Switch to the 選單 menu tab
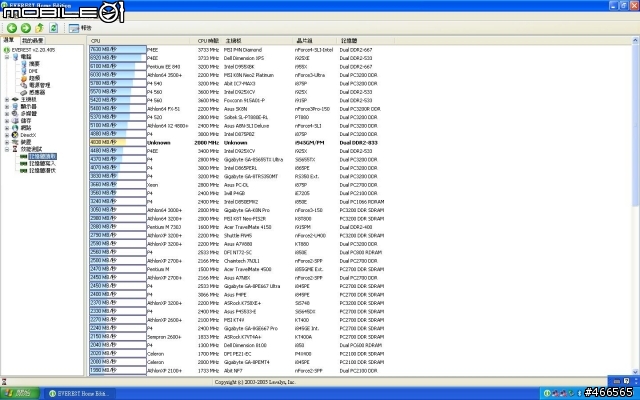Viewport: 640px width, 400px height. click(x=9, y=40)
